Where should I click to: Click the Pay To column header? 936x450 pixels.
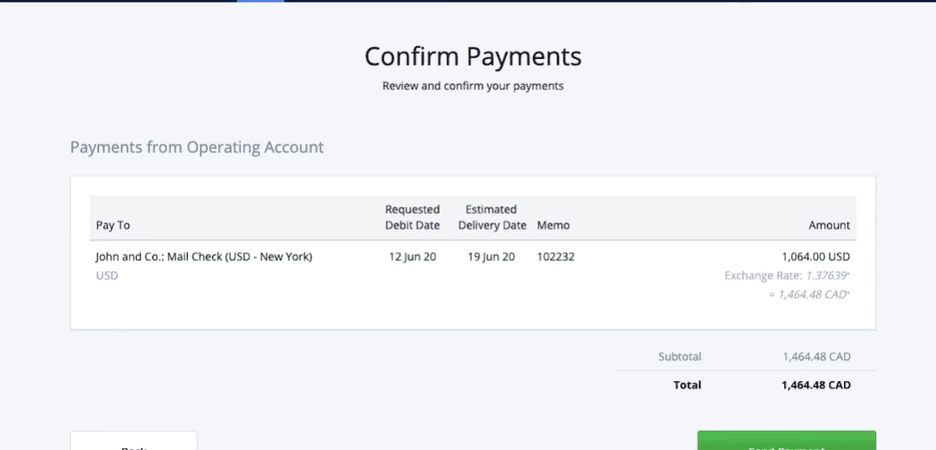(x=113, y=226)
